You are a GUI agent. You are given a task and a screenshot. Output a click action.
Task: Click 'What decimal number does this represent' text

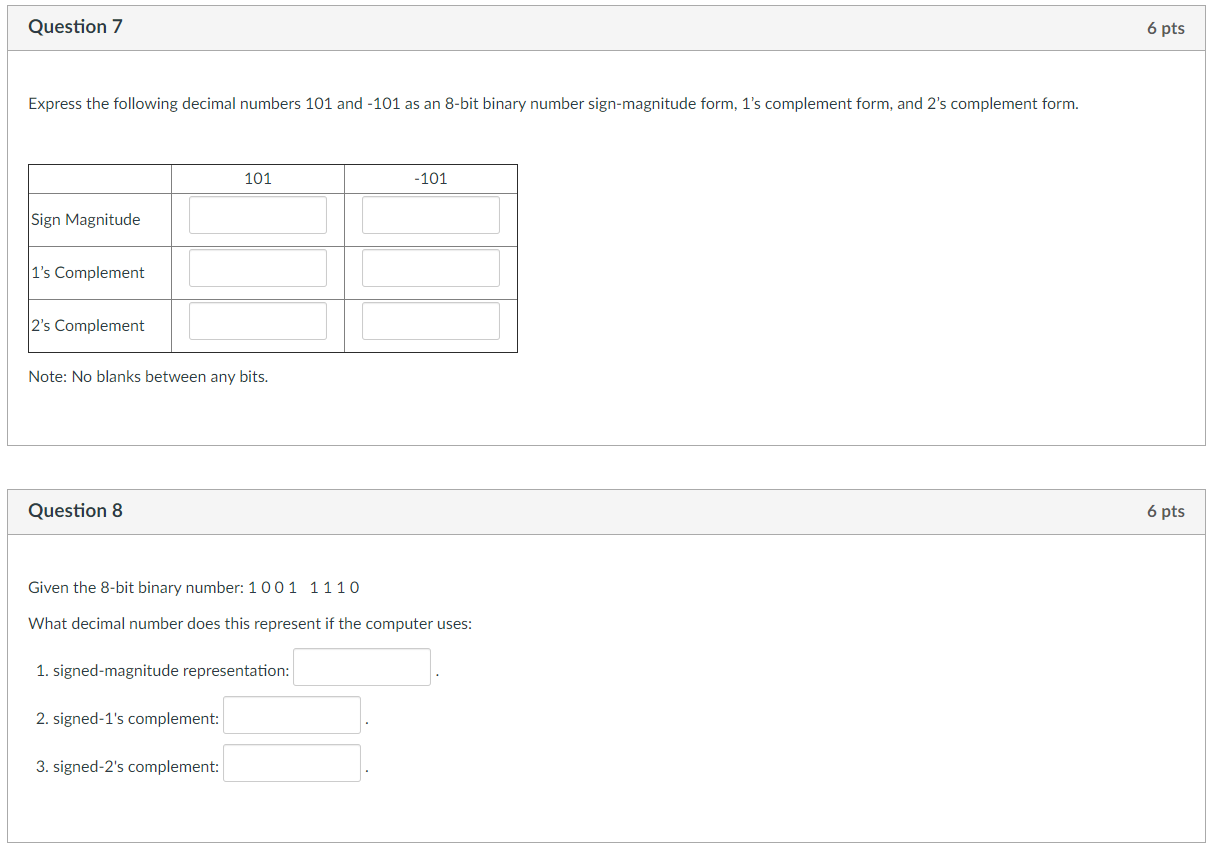coord(250,624)
